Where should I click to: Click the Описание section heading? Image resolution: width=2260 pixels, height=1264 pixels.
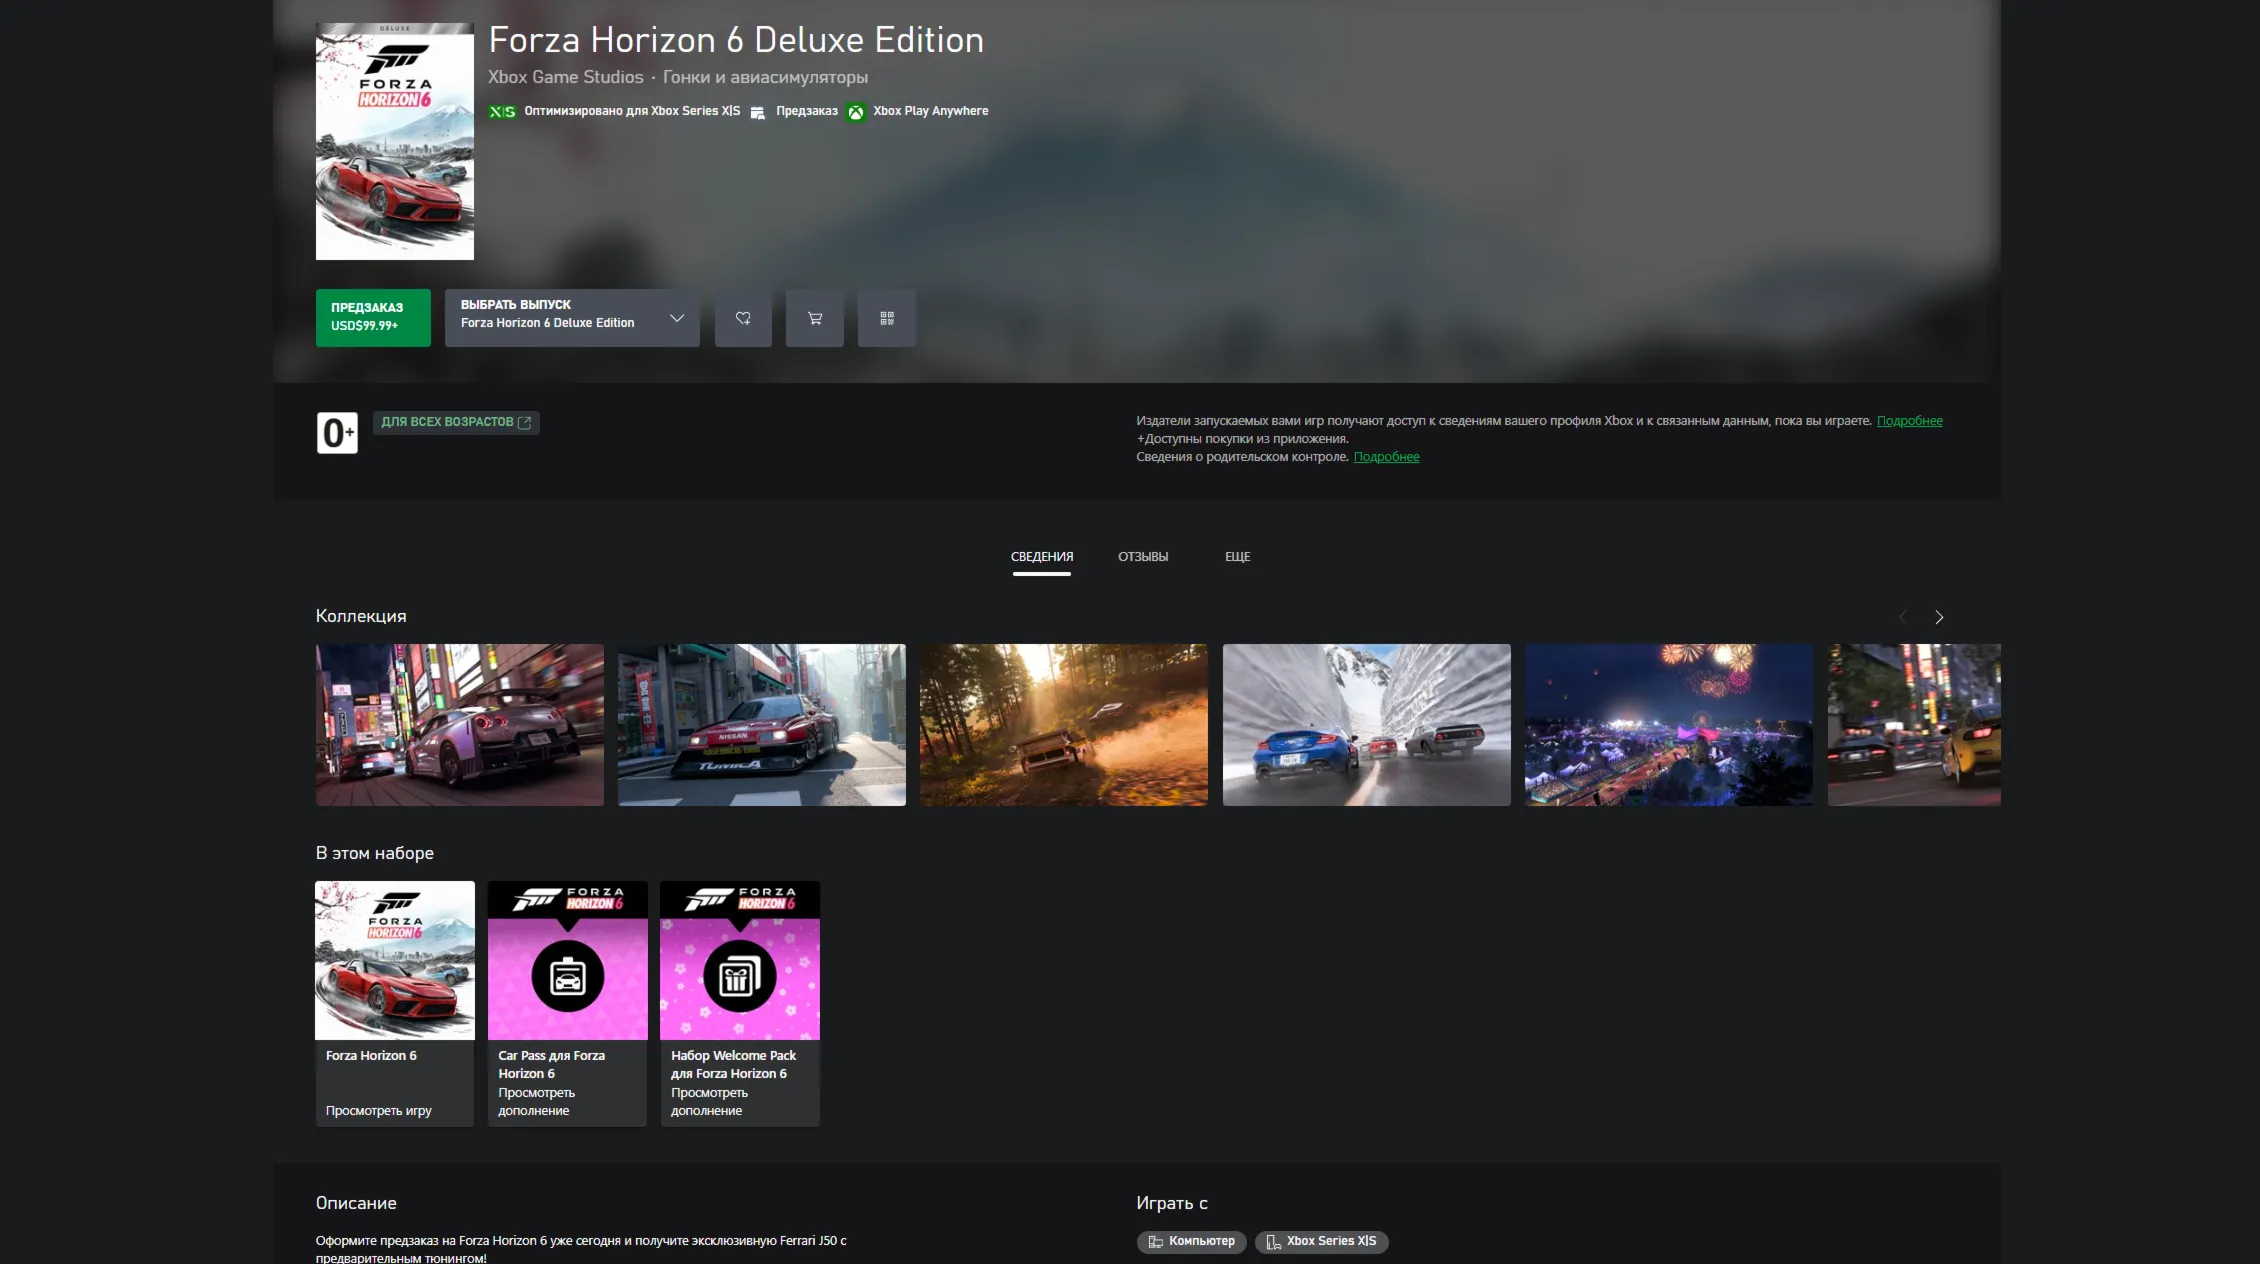coord(356,1203)
